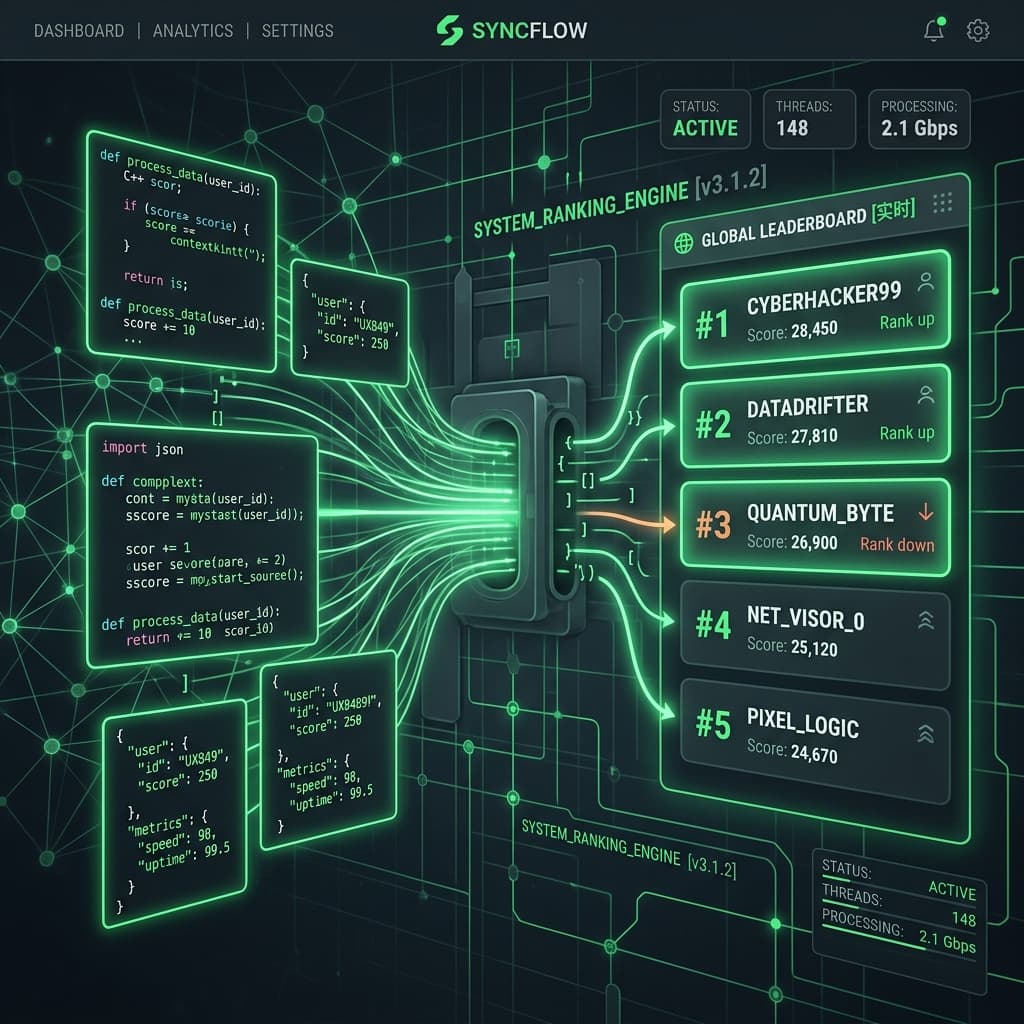The image size is (1024, 1024).
Task: Go to the Dashboard menu item
Action: coord(79,31)
